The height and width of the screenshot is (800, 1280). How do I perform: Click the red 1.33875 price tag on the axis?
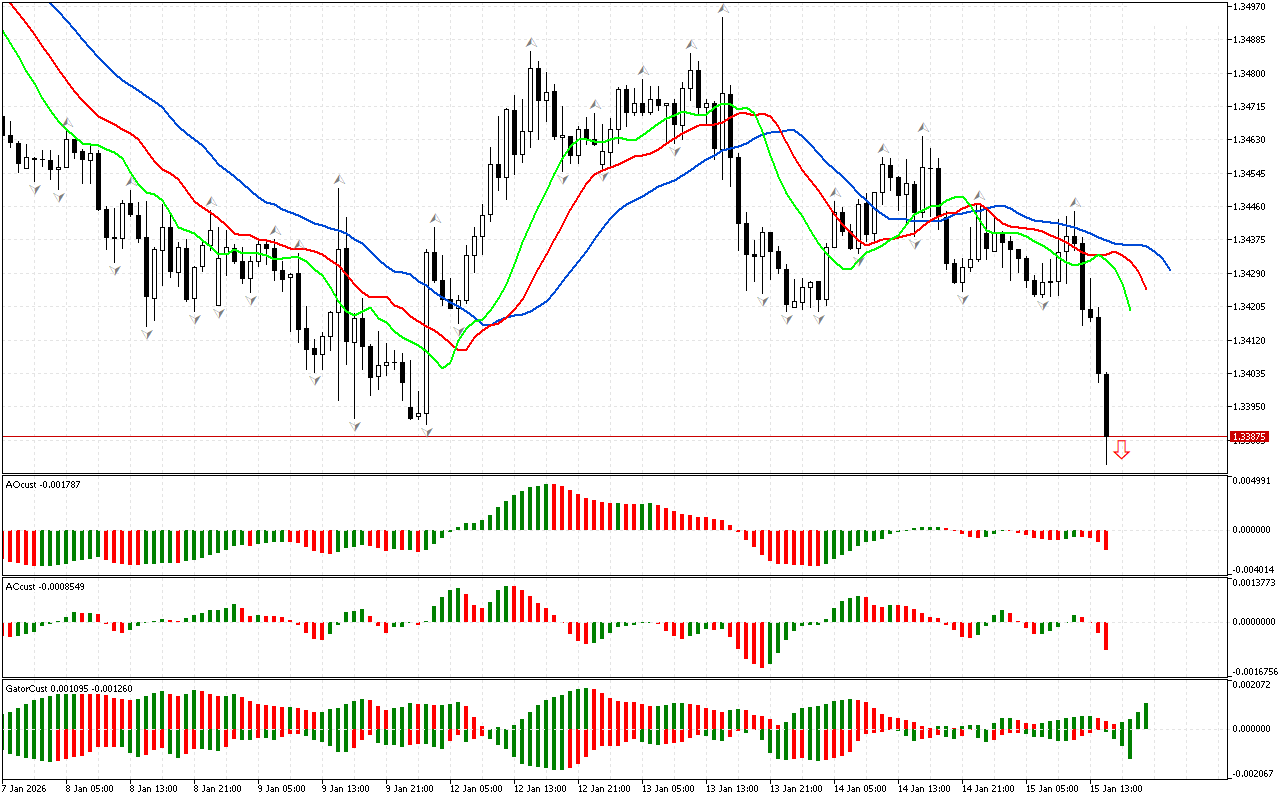click(1251, 437)
